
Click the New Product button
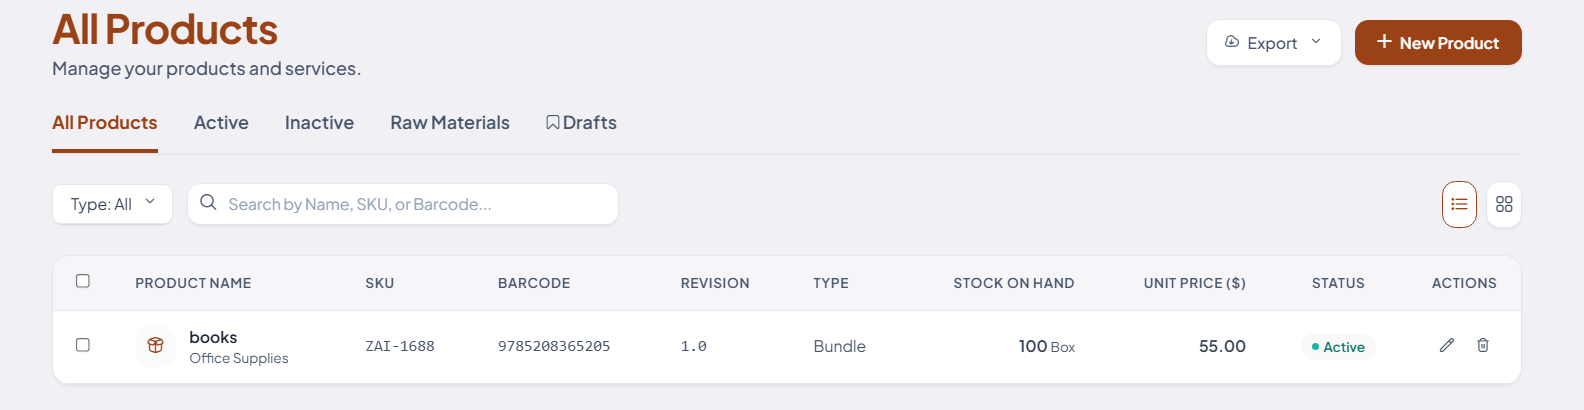(1438, 42)
